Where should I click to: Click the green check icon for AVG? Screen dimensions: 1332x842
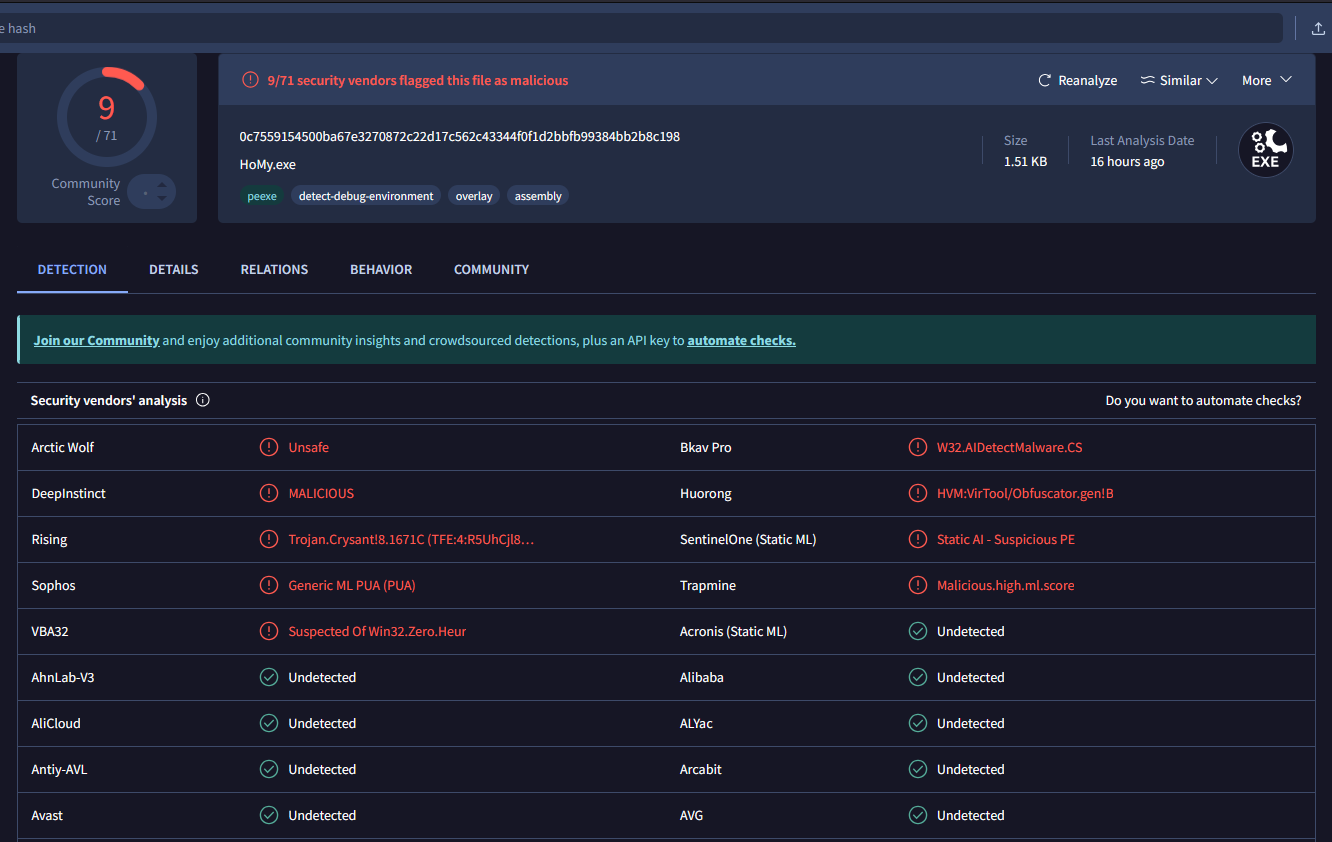point(918,815)
